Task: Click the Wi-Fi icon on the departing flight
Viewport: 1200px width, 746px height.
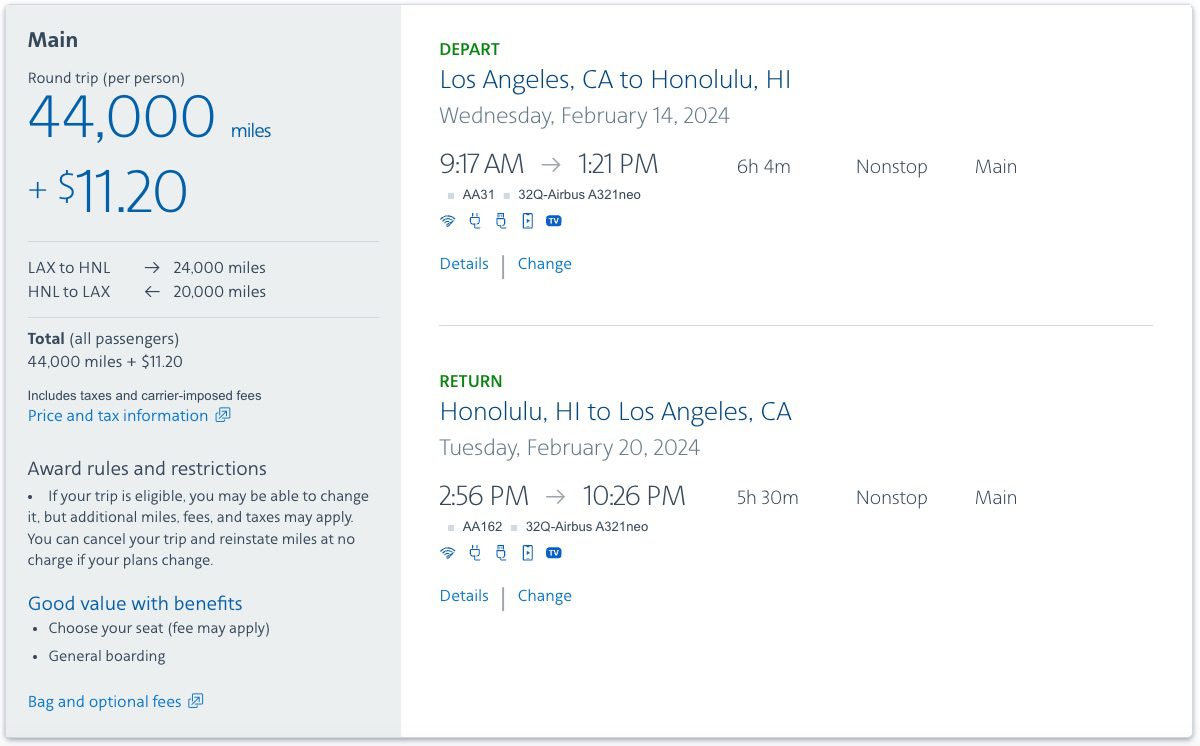Action: (x=447, y=220)
